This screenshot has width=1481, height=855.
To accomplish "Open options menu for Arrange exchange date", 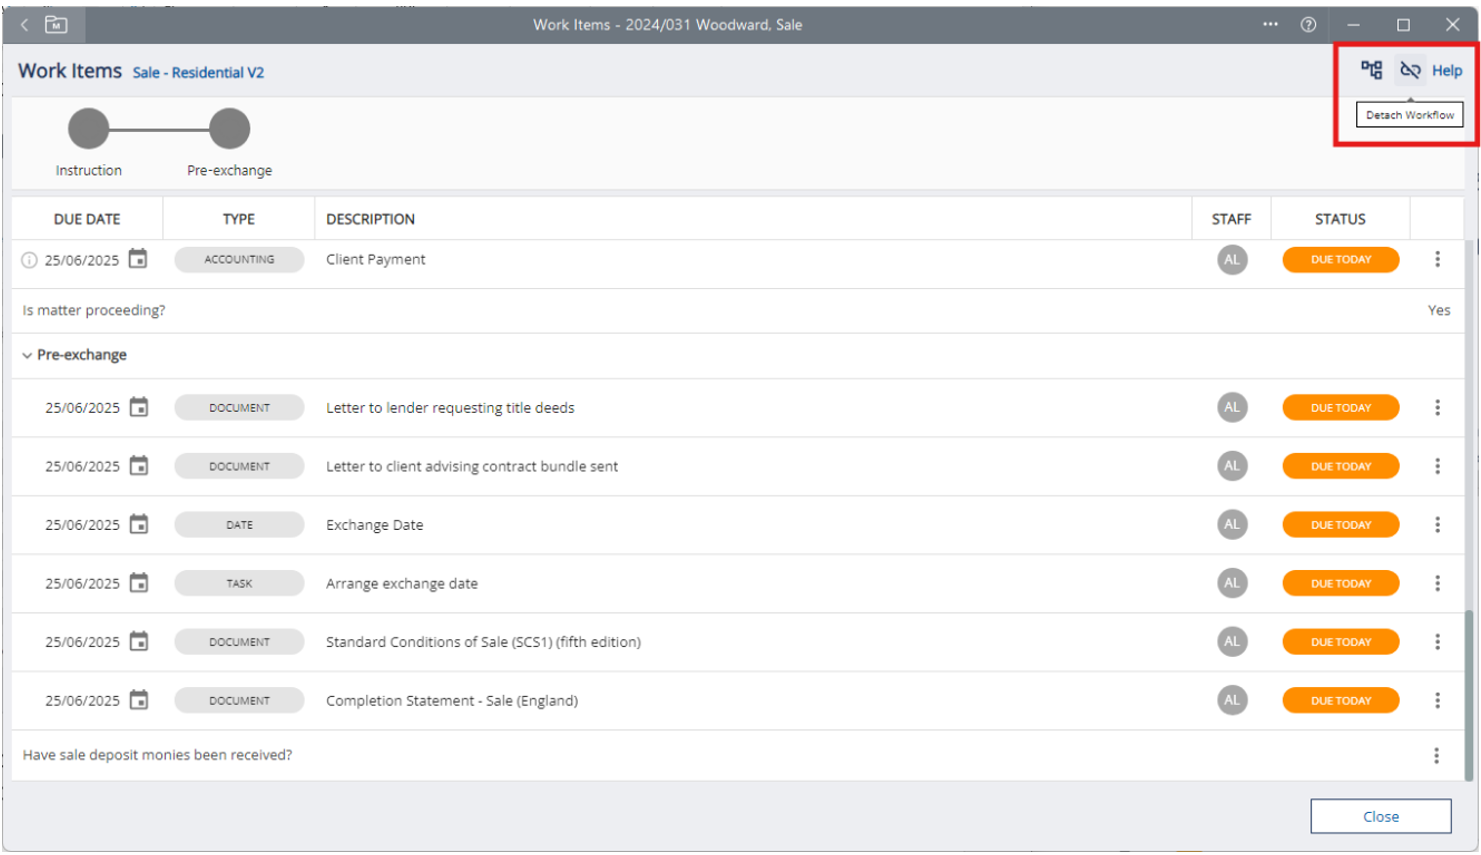I will point(1437,583).
